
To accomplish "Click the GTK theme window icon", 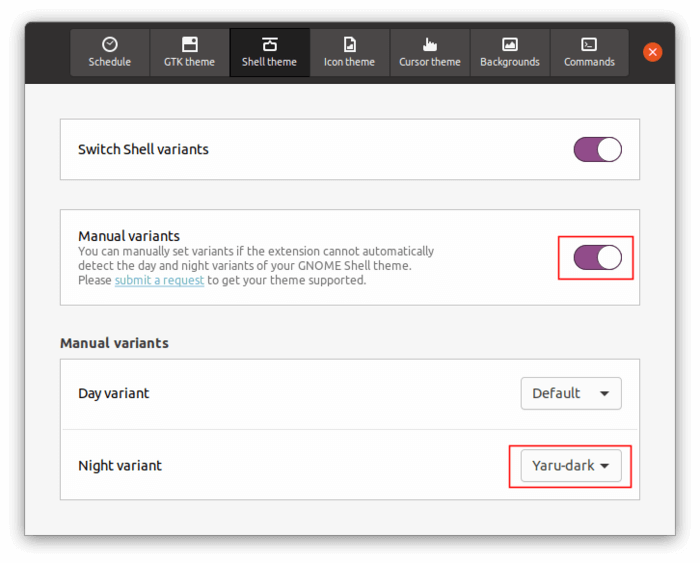I will [x=189, y=44].
